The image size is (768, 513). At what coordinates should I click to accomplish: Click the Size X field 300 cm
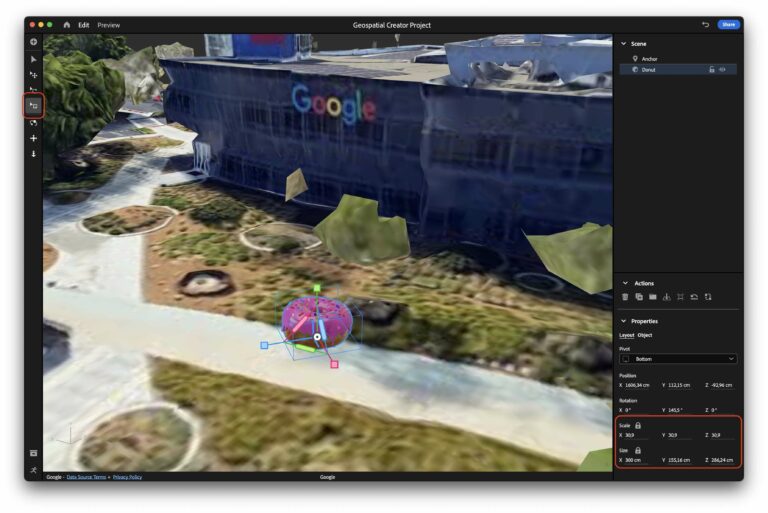(636, 460)
